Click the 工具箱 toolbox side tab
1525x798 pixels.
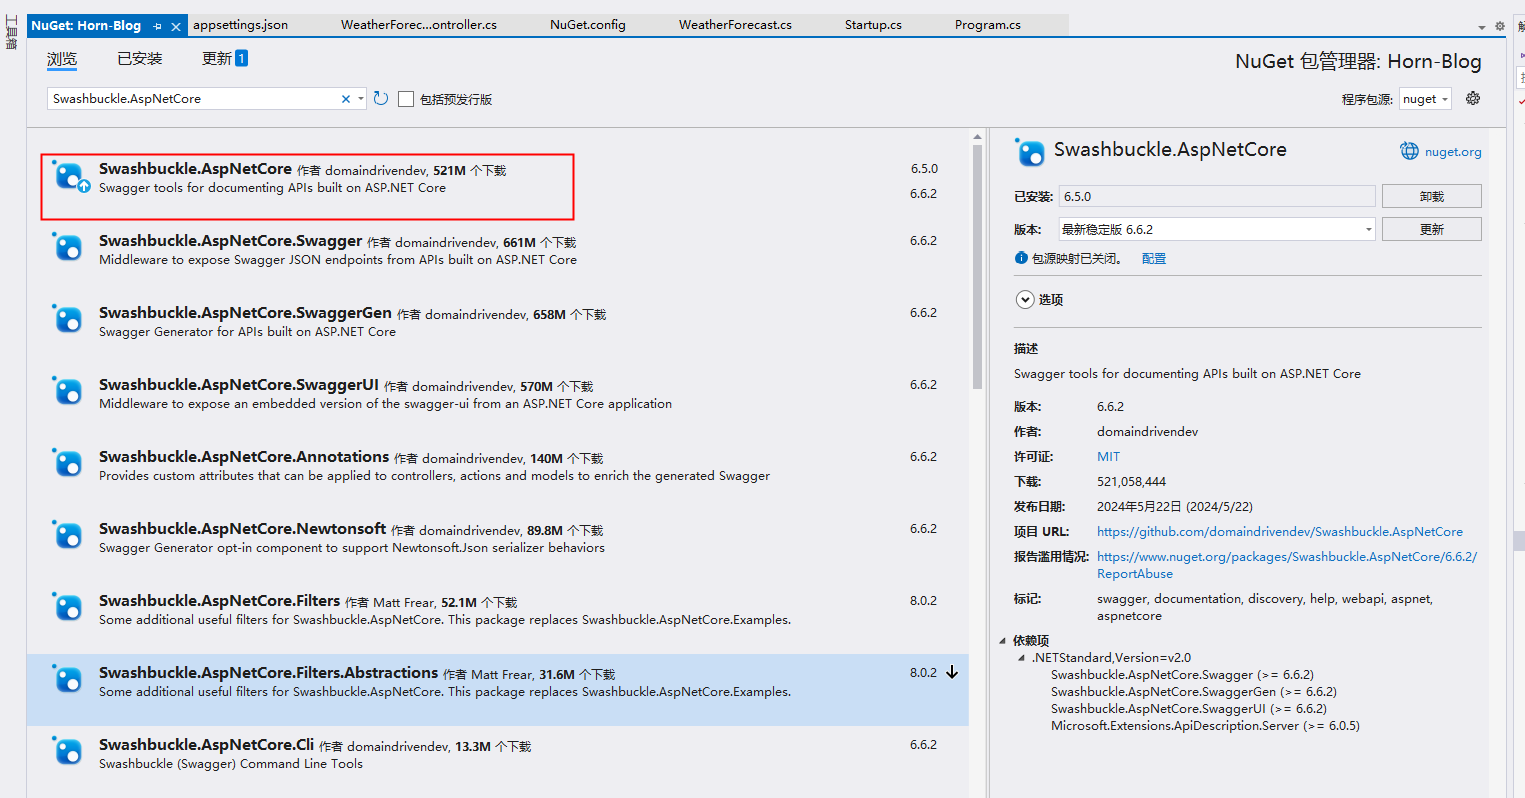coord(12,32)
